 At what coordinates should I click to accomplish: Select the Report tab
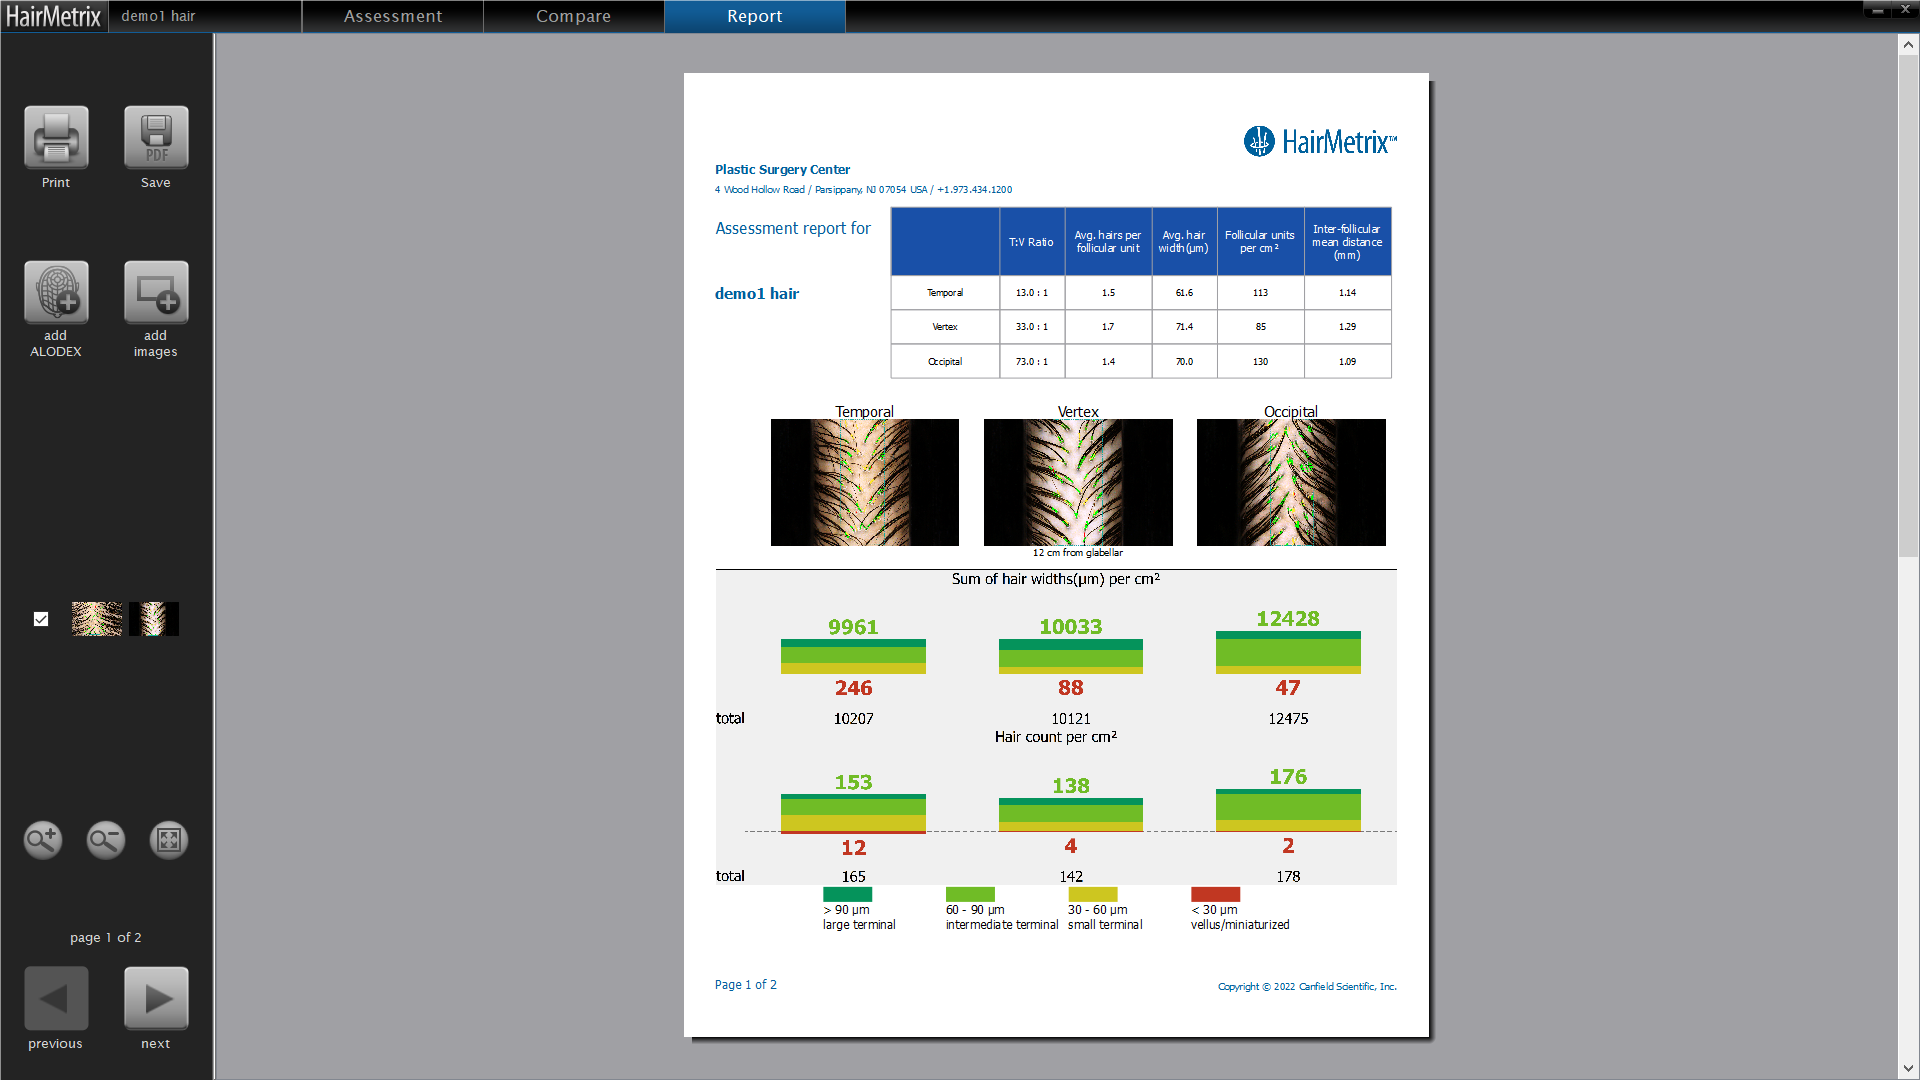754,16
